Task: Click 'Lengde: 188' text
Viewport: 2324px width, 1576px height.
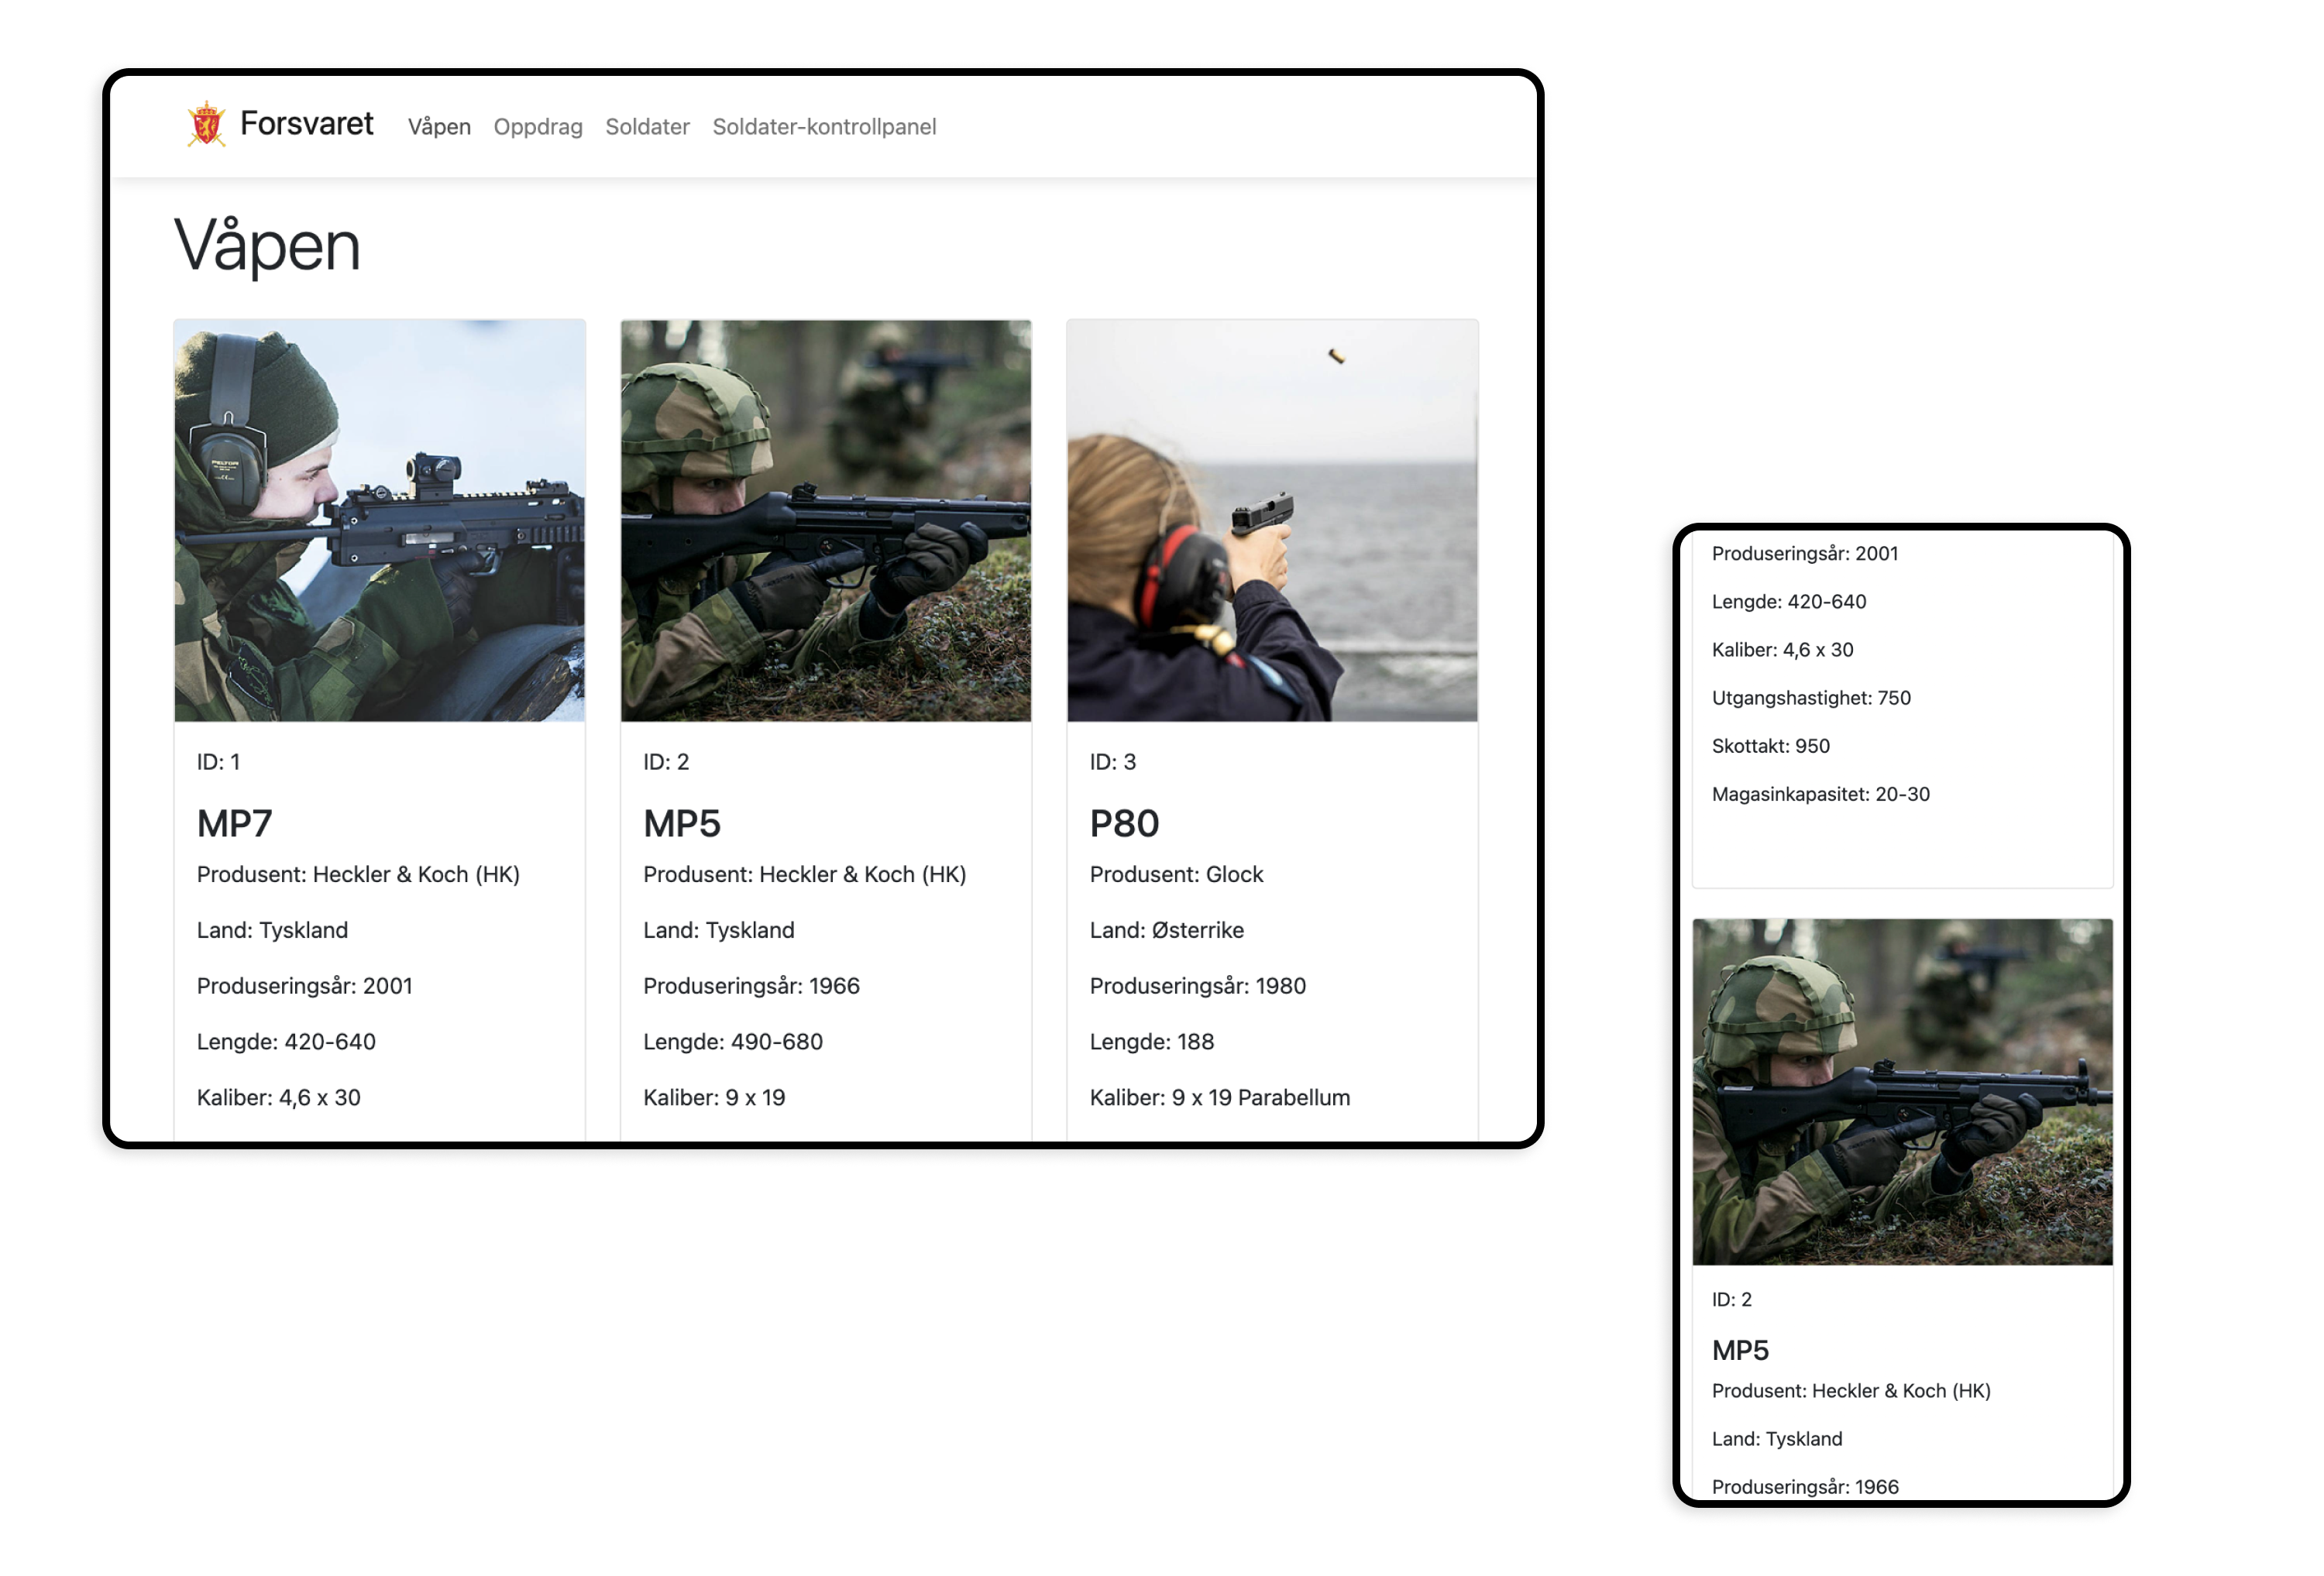Action: pyautogui.click(x=1151, y=1042)
